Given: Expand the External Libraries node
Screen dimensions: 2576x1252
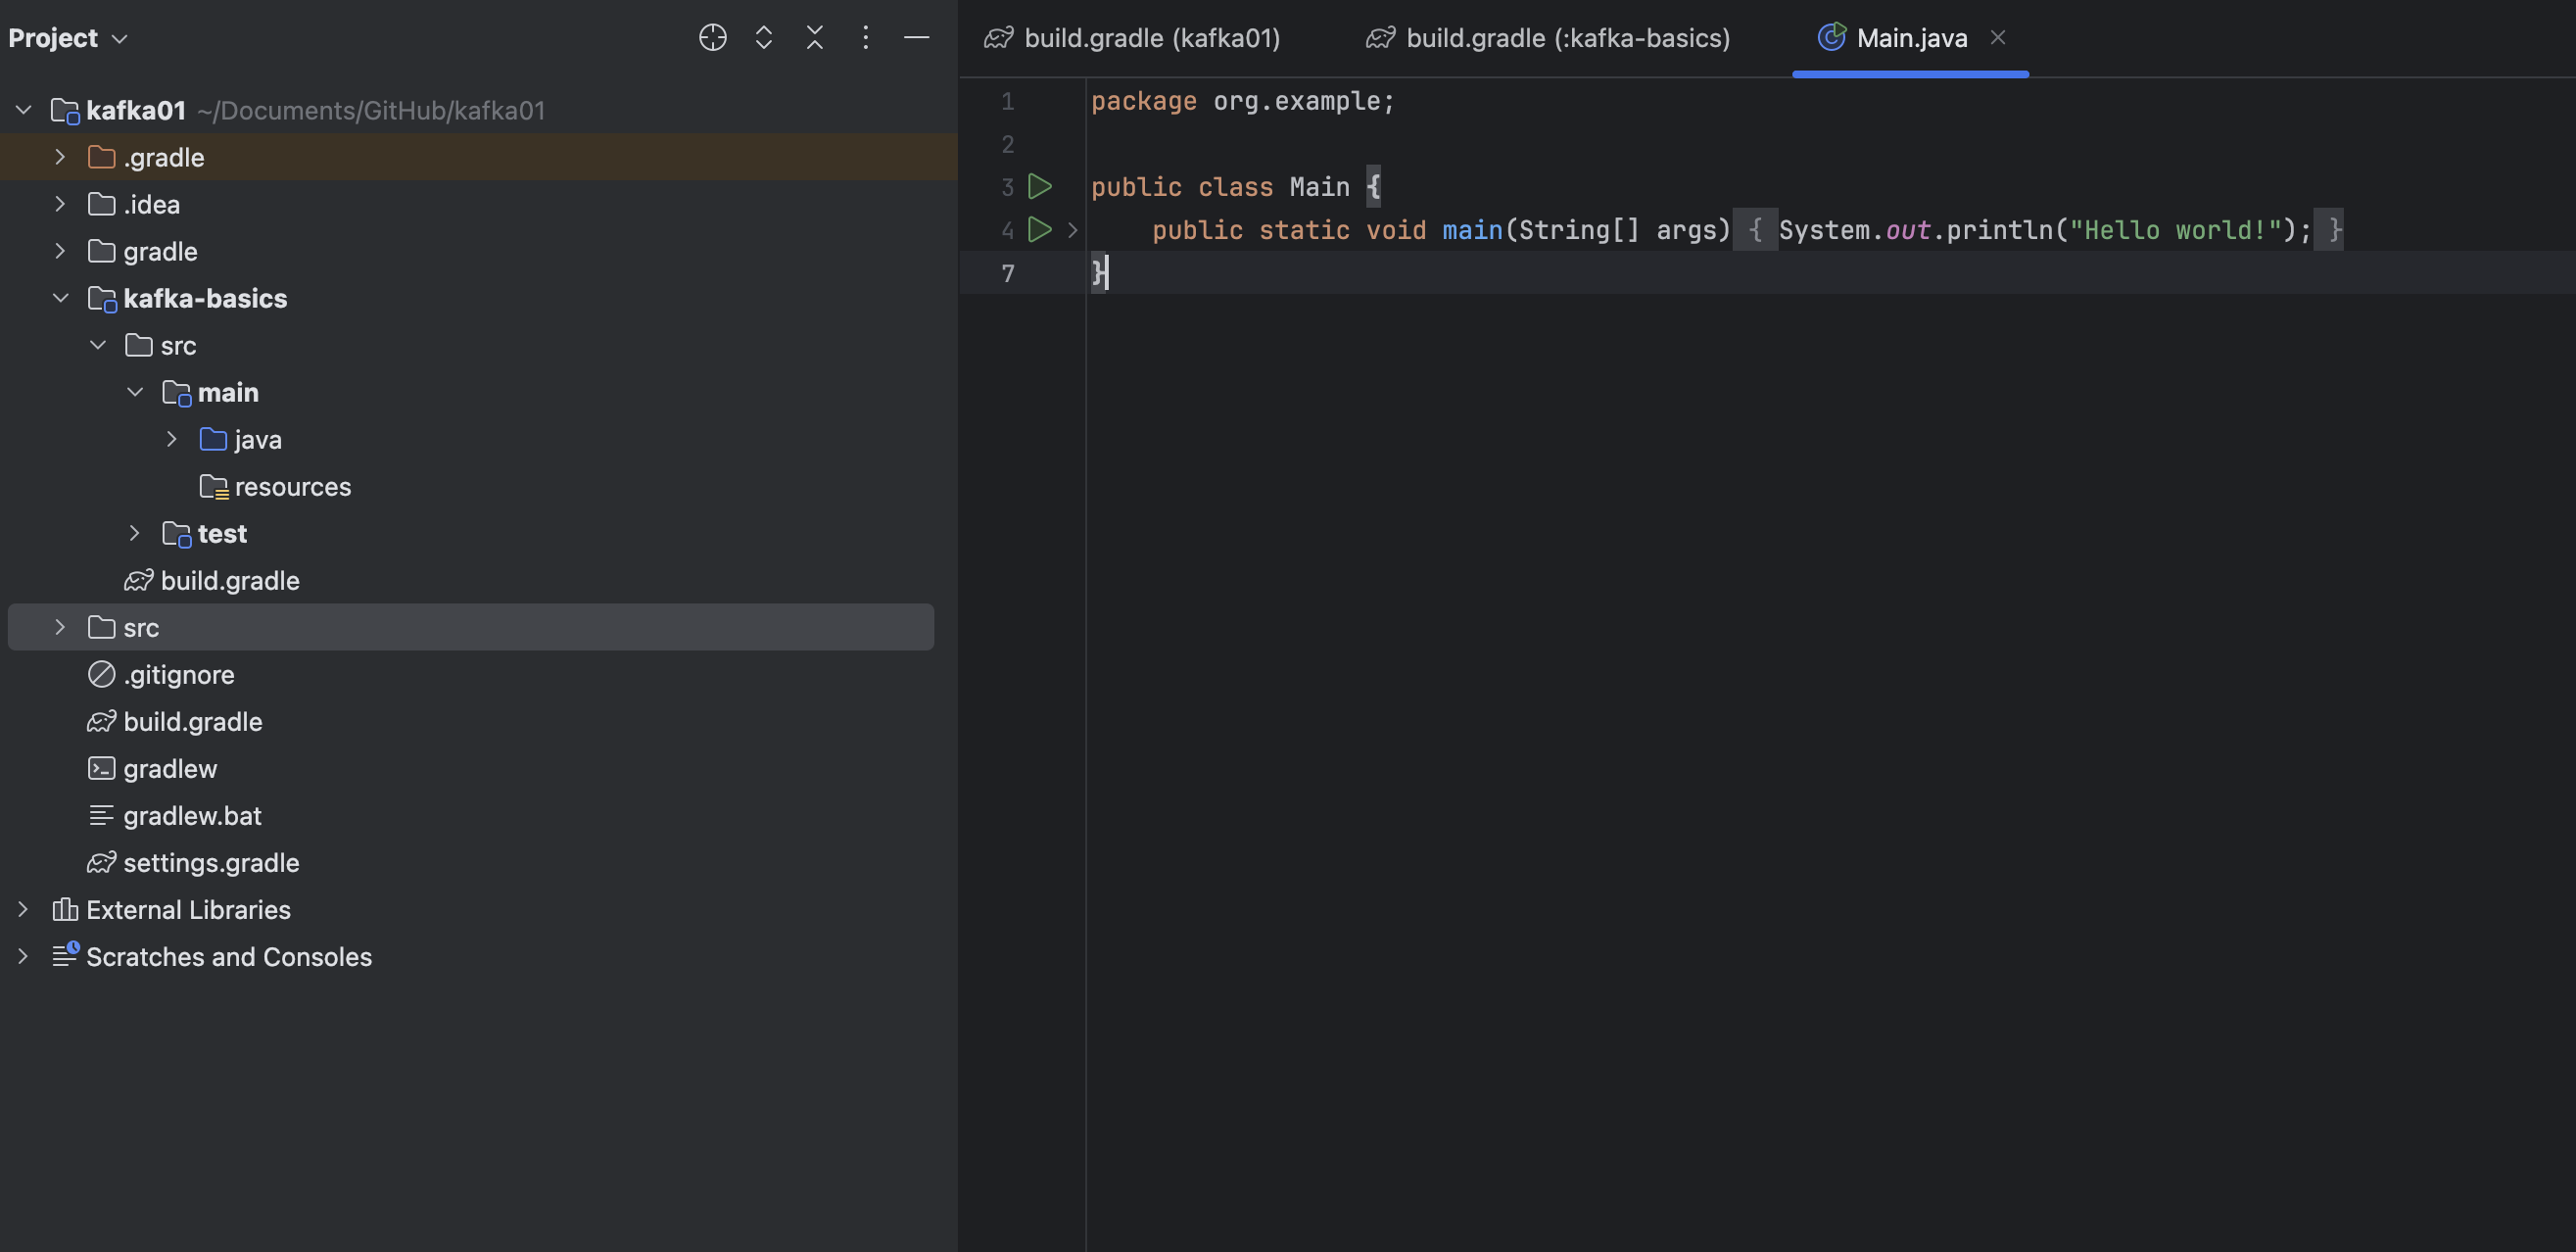Looking at the screenshot, I should tap(23, 909).
